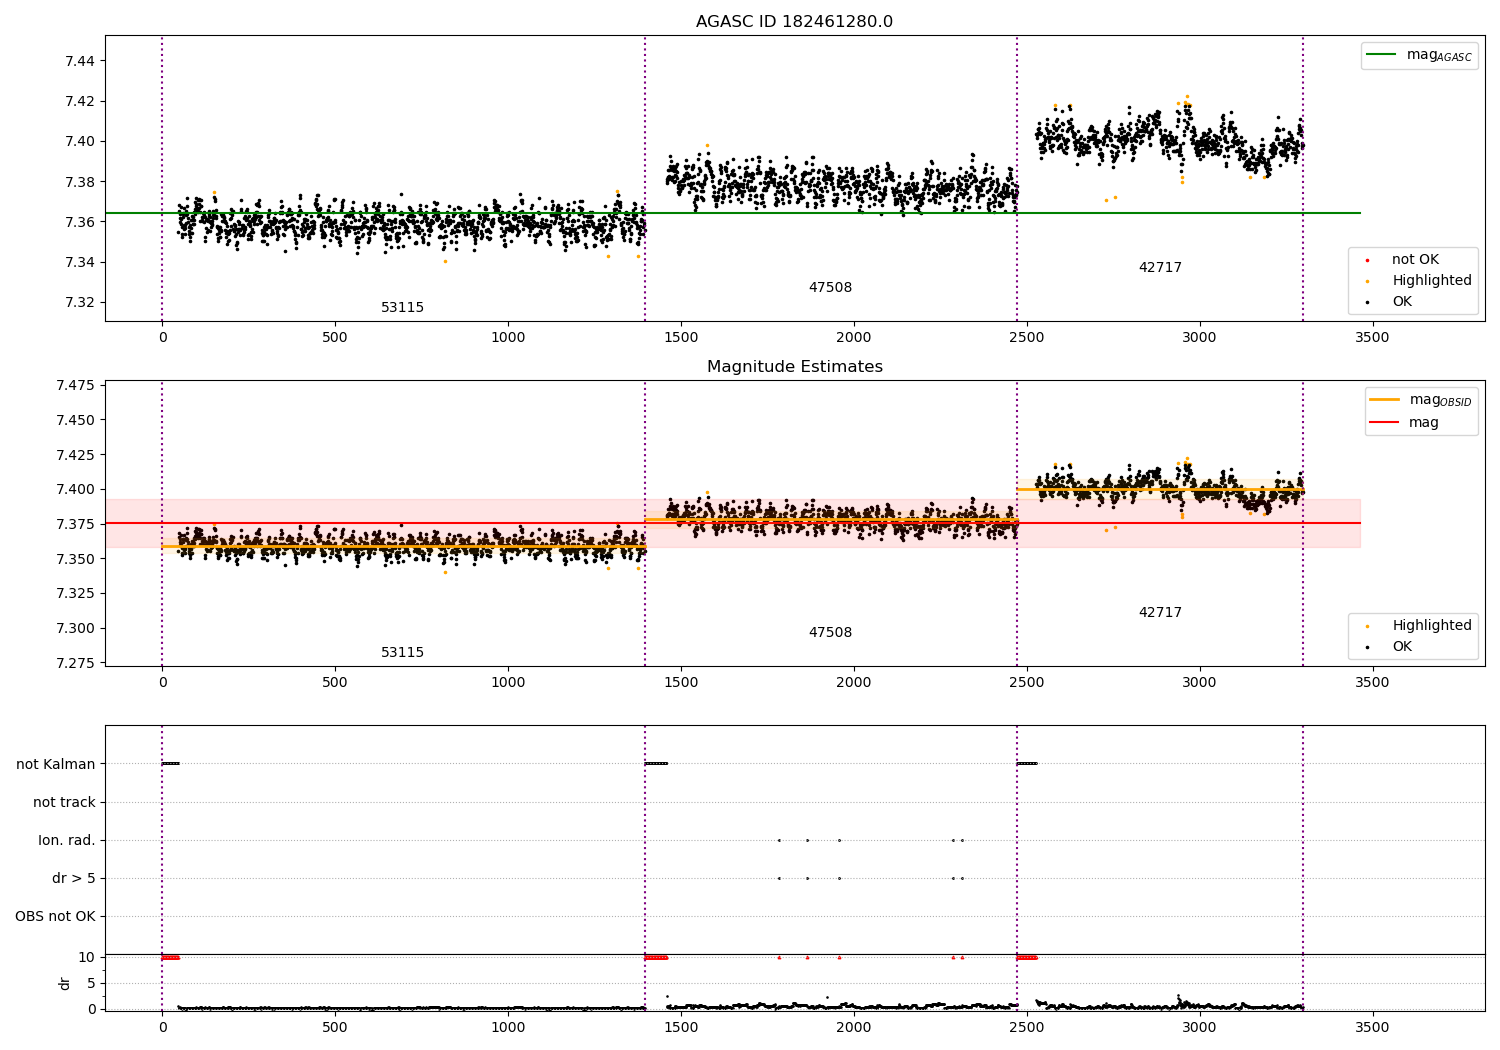Viewport: 1500px width, 1050px height.
Task: Select 47508 label in Magnitude Estimates plot
Action: click(x=830, y=633)
